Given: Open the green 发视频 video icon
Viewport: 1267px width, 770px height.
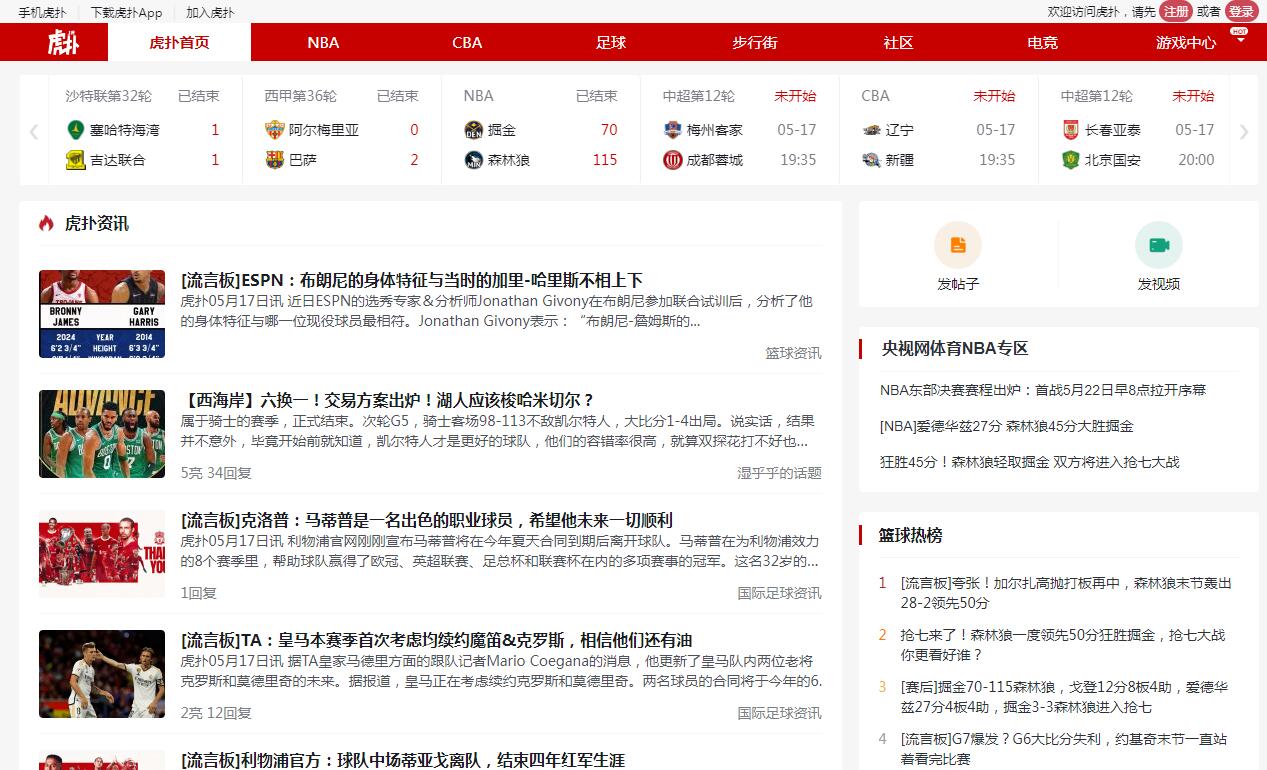Looking at the screenshot, I should (1159, 245).
